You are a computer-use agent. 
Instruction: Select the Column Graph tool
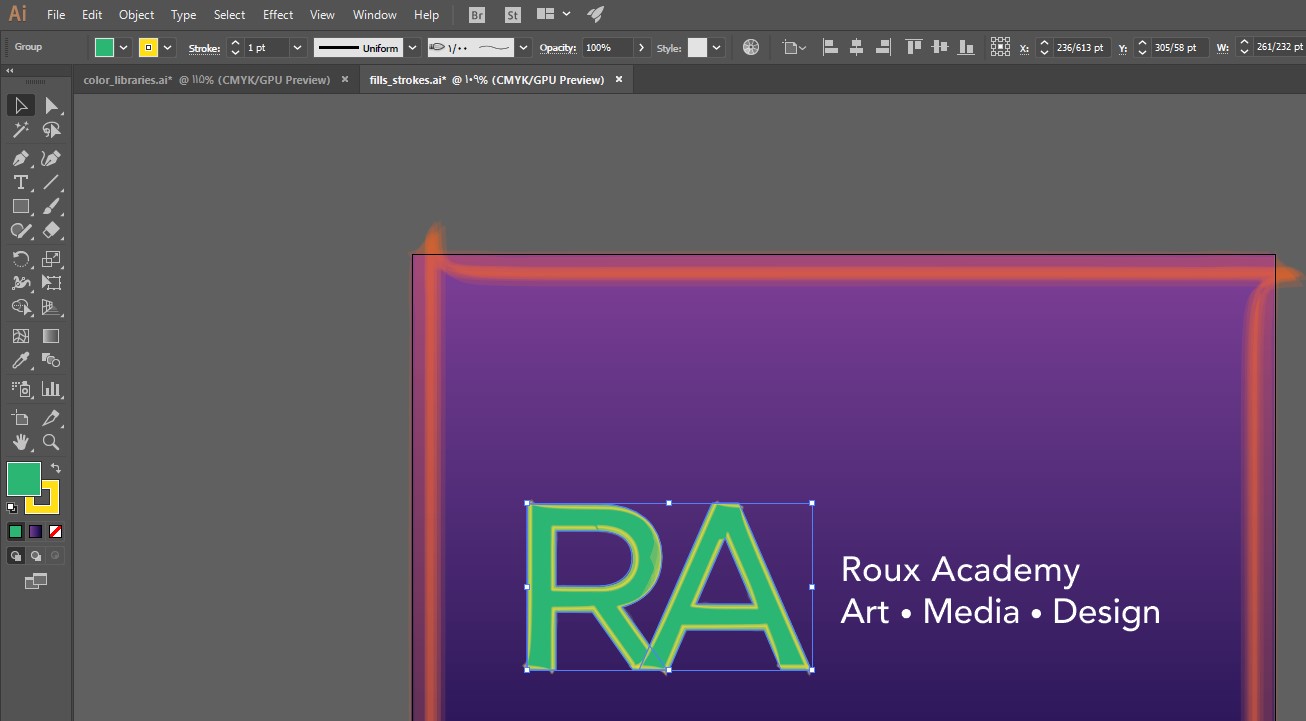52,388
